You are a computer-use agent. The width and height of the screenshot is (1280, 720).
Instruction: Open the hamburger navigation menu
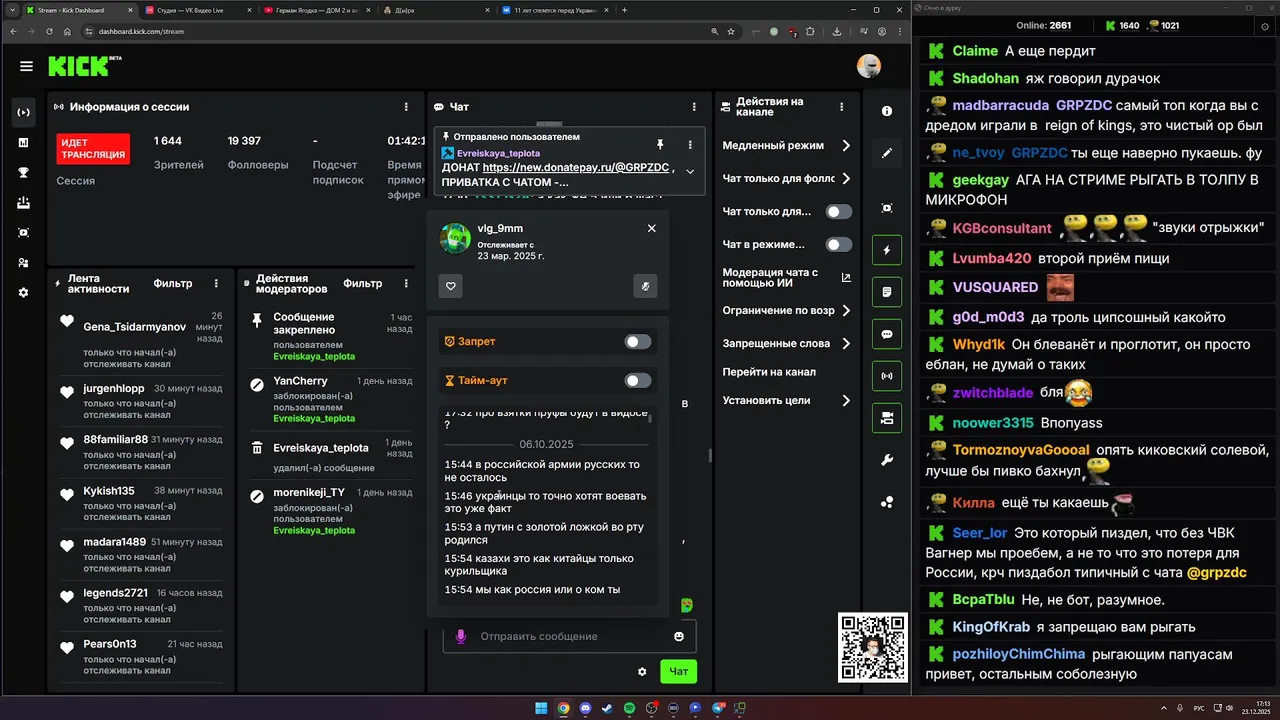tap(26, 66)
